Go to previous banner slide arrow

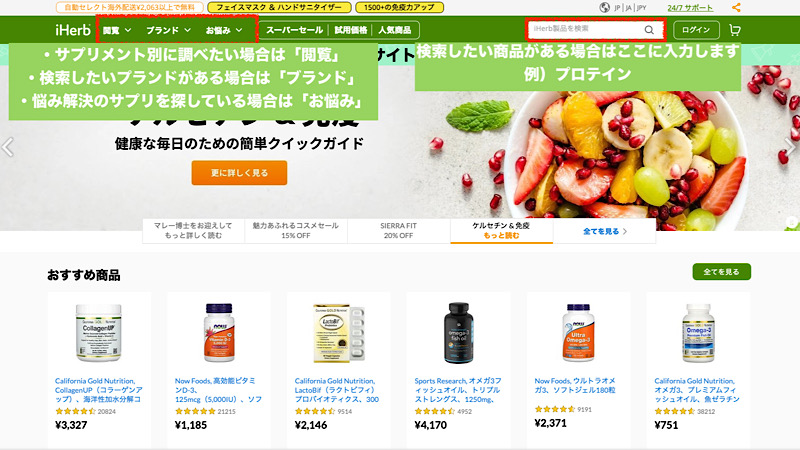[x=8, y=147]
